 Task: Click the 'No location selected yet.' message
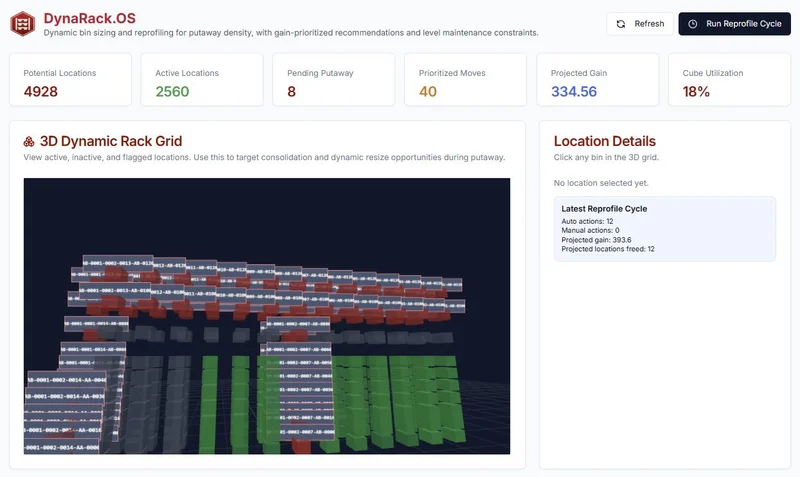point(601,183)
